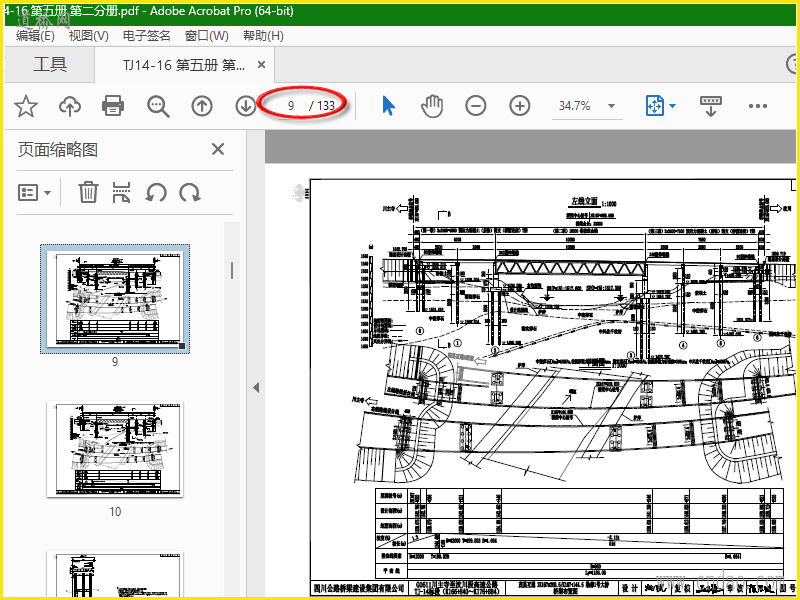Image resolution: width=800 pixels, height=600 pixels.
Task: Click the fit page view icon
Action: click(x=655, y=106)
